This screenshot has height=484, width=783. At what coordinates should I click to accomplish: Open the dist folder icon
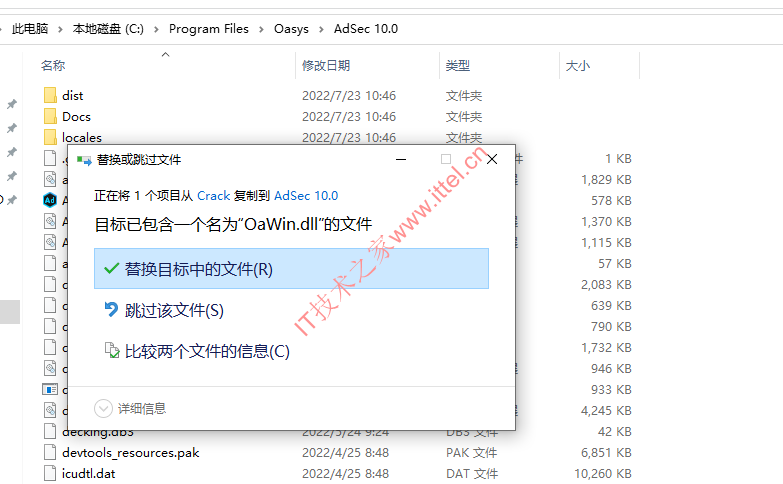(x=50, y=95)
